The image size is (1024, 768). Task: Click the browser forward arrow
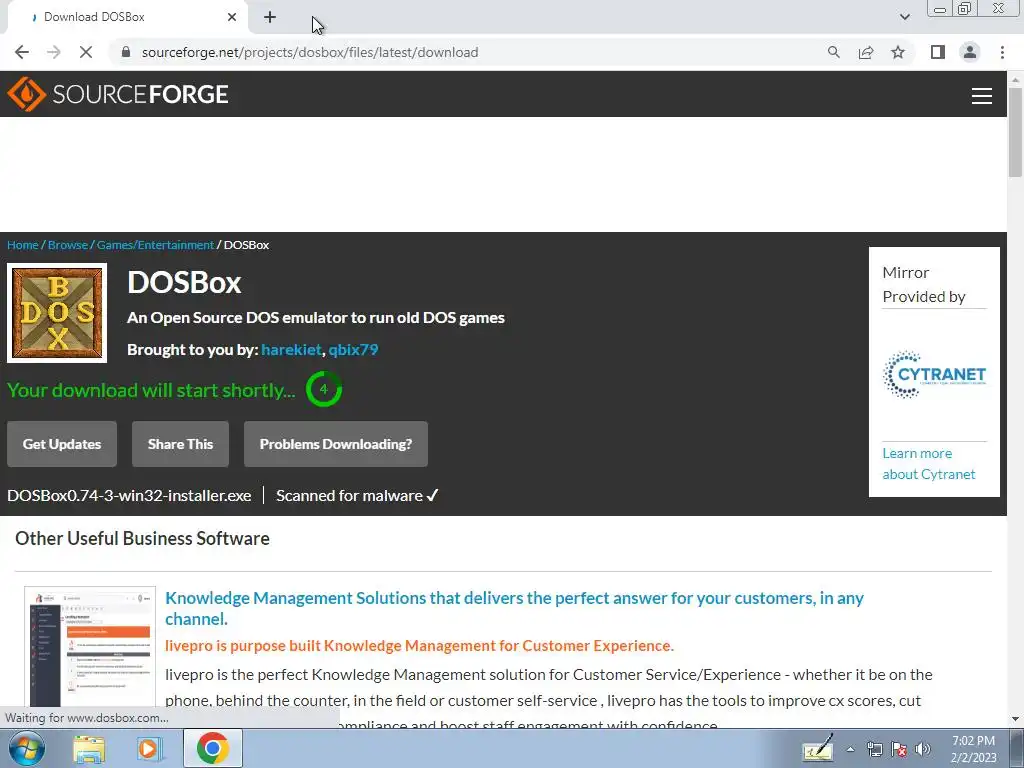click(54, 52)
